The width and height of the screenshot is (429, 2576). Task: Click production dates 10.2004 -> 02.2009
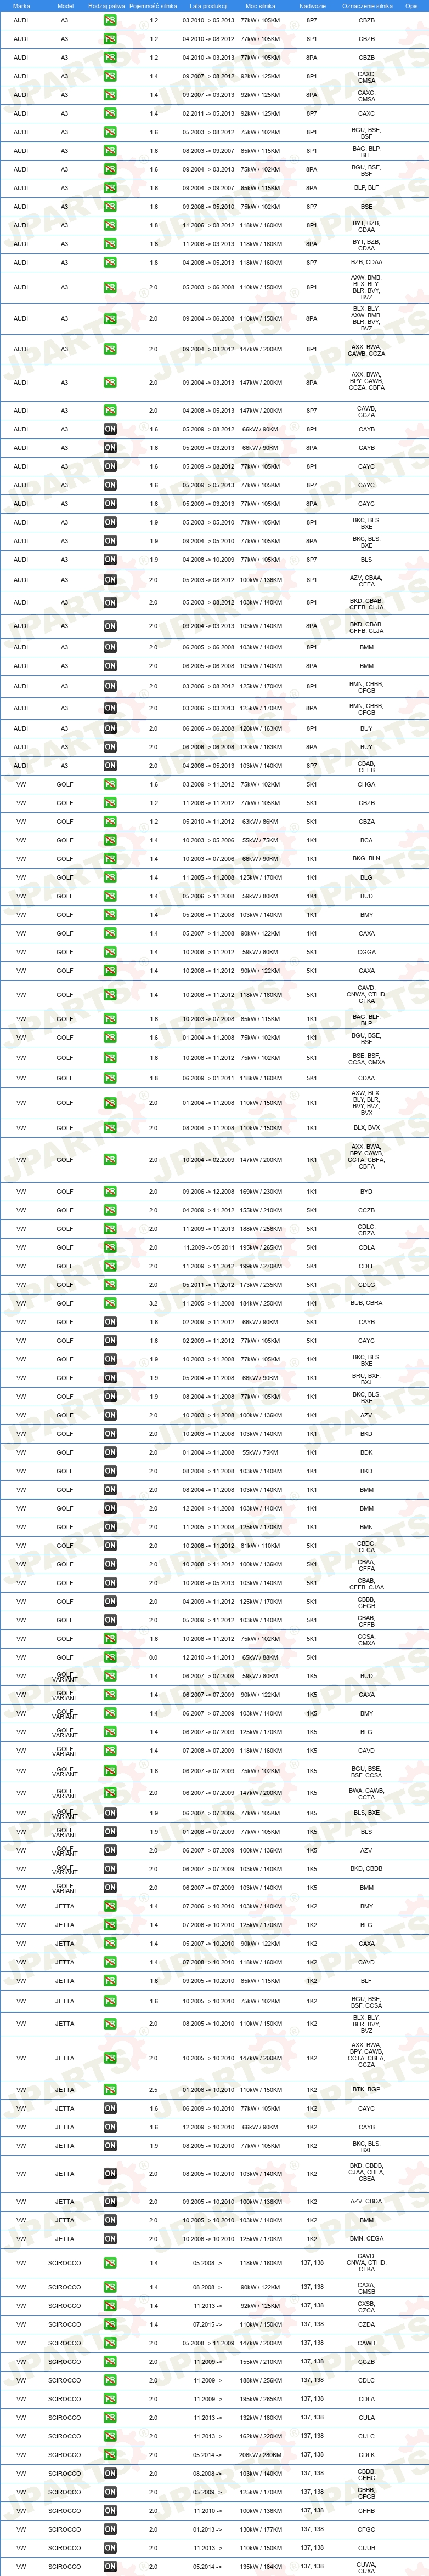[209, 1160]
